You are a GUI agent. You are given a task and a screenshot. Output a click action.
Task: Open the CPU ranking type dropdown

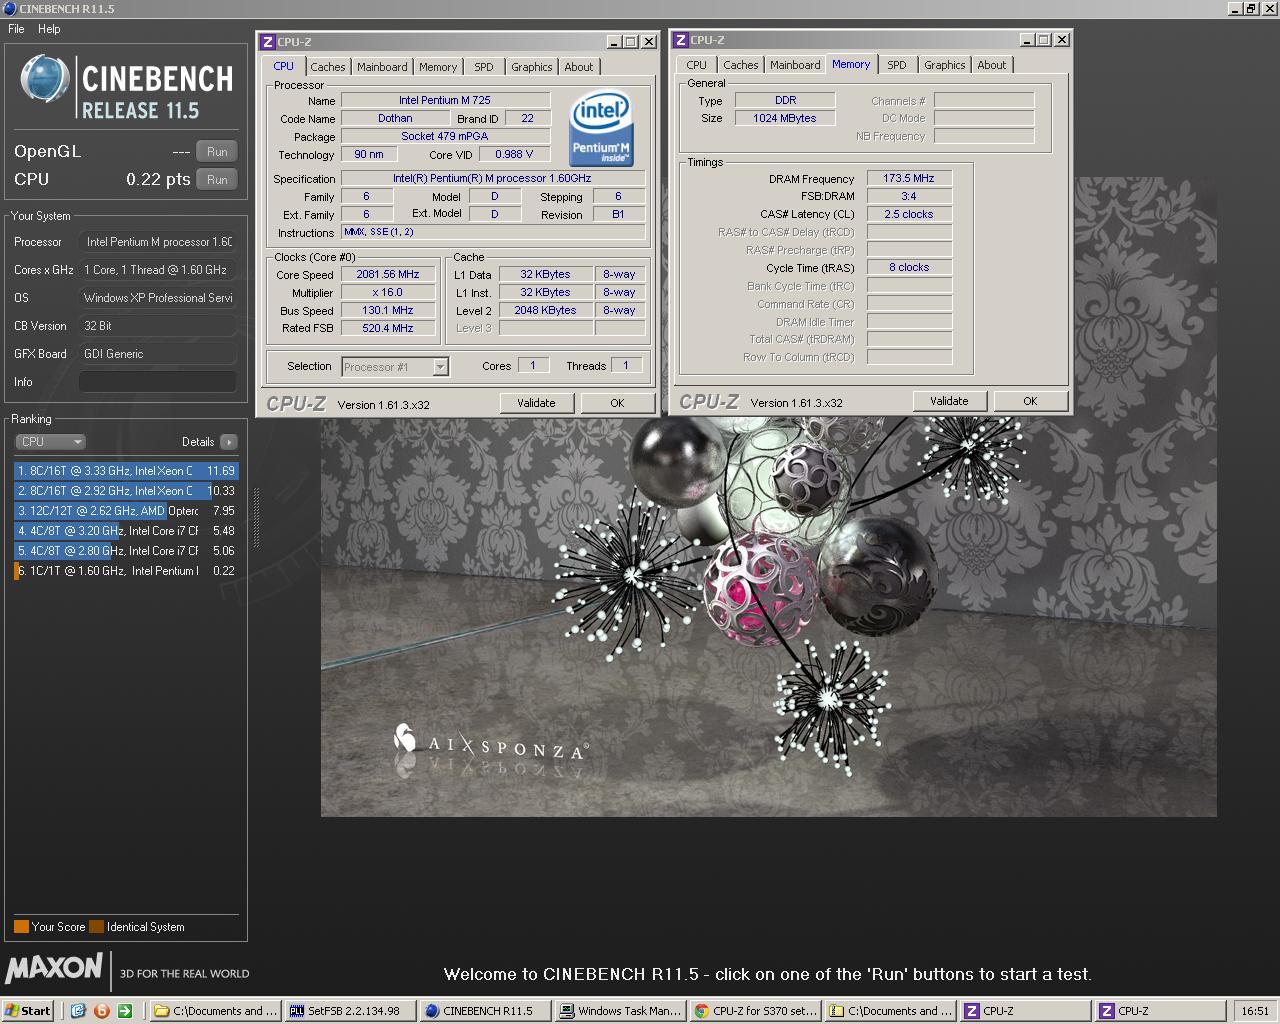click(x=50, y=441)
